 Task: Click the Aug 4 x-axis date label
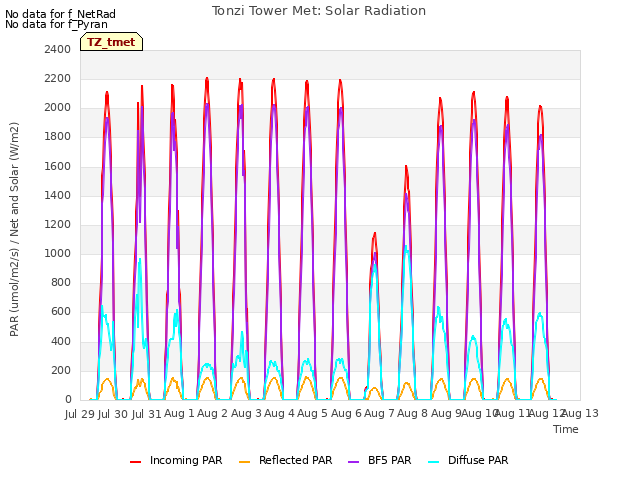(x=279, y=413)
